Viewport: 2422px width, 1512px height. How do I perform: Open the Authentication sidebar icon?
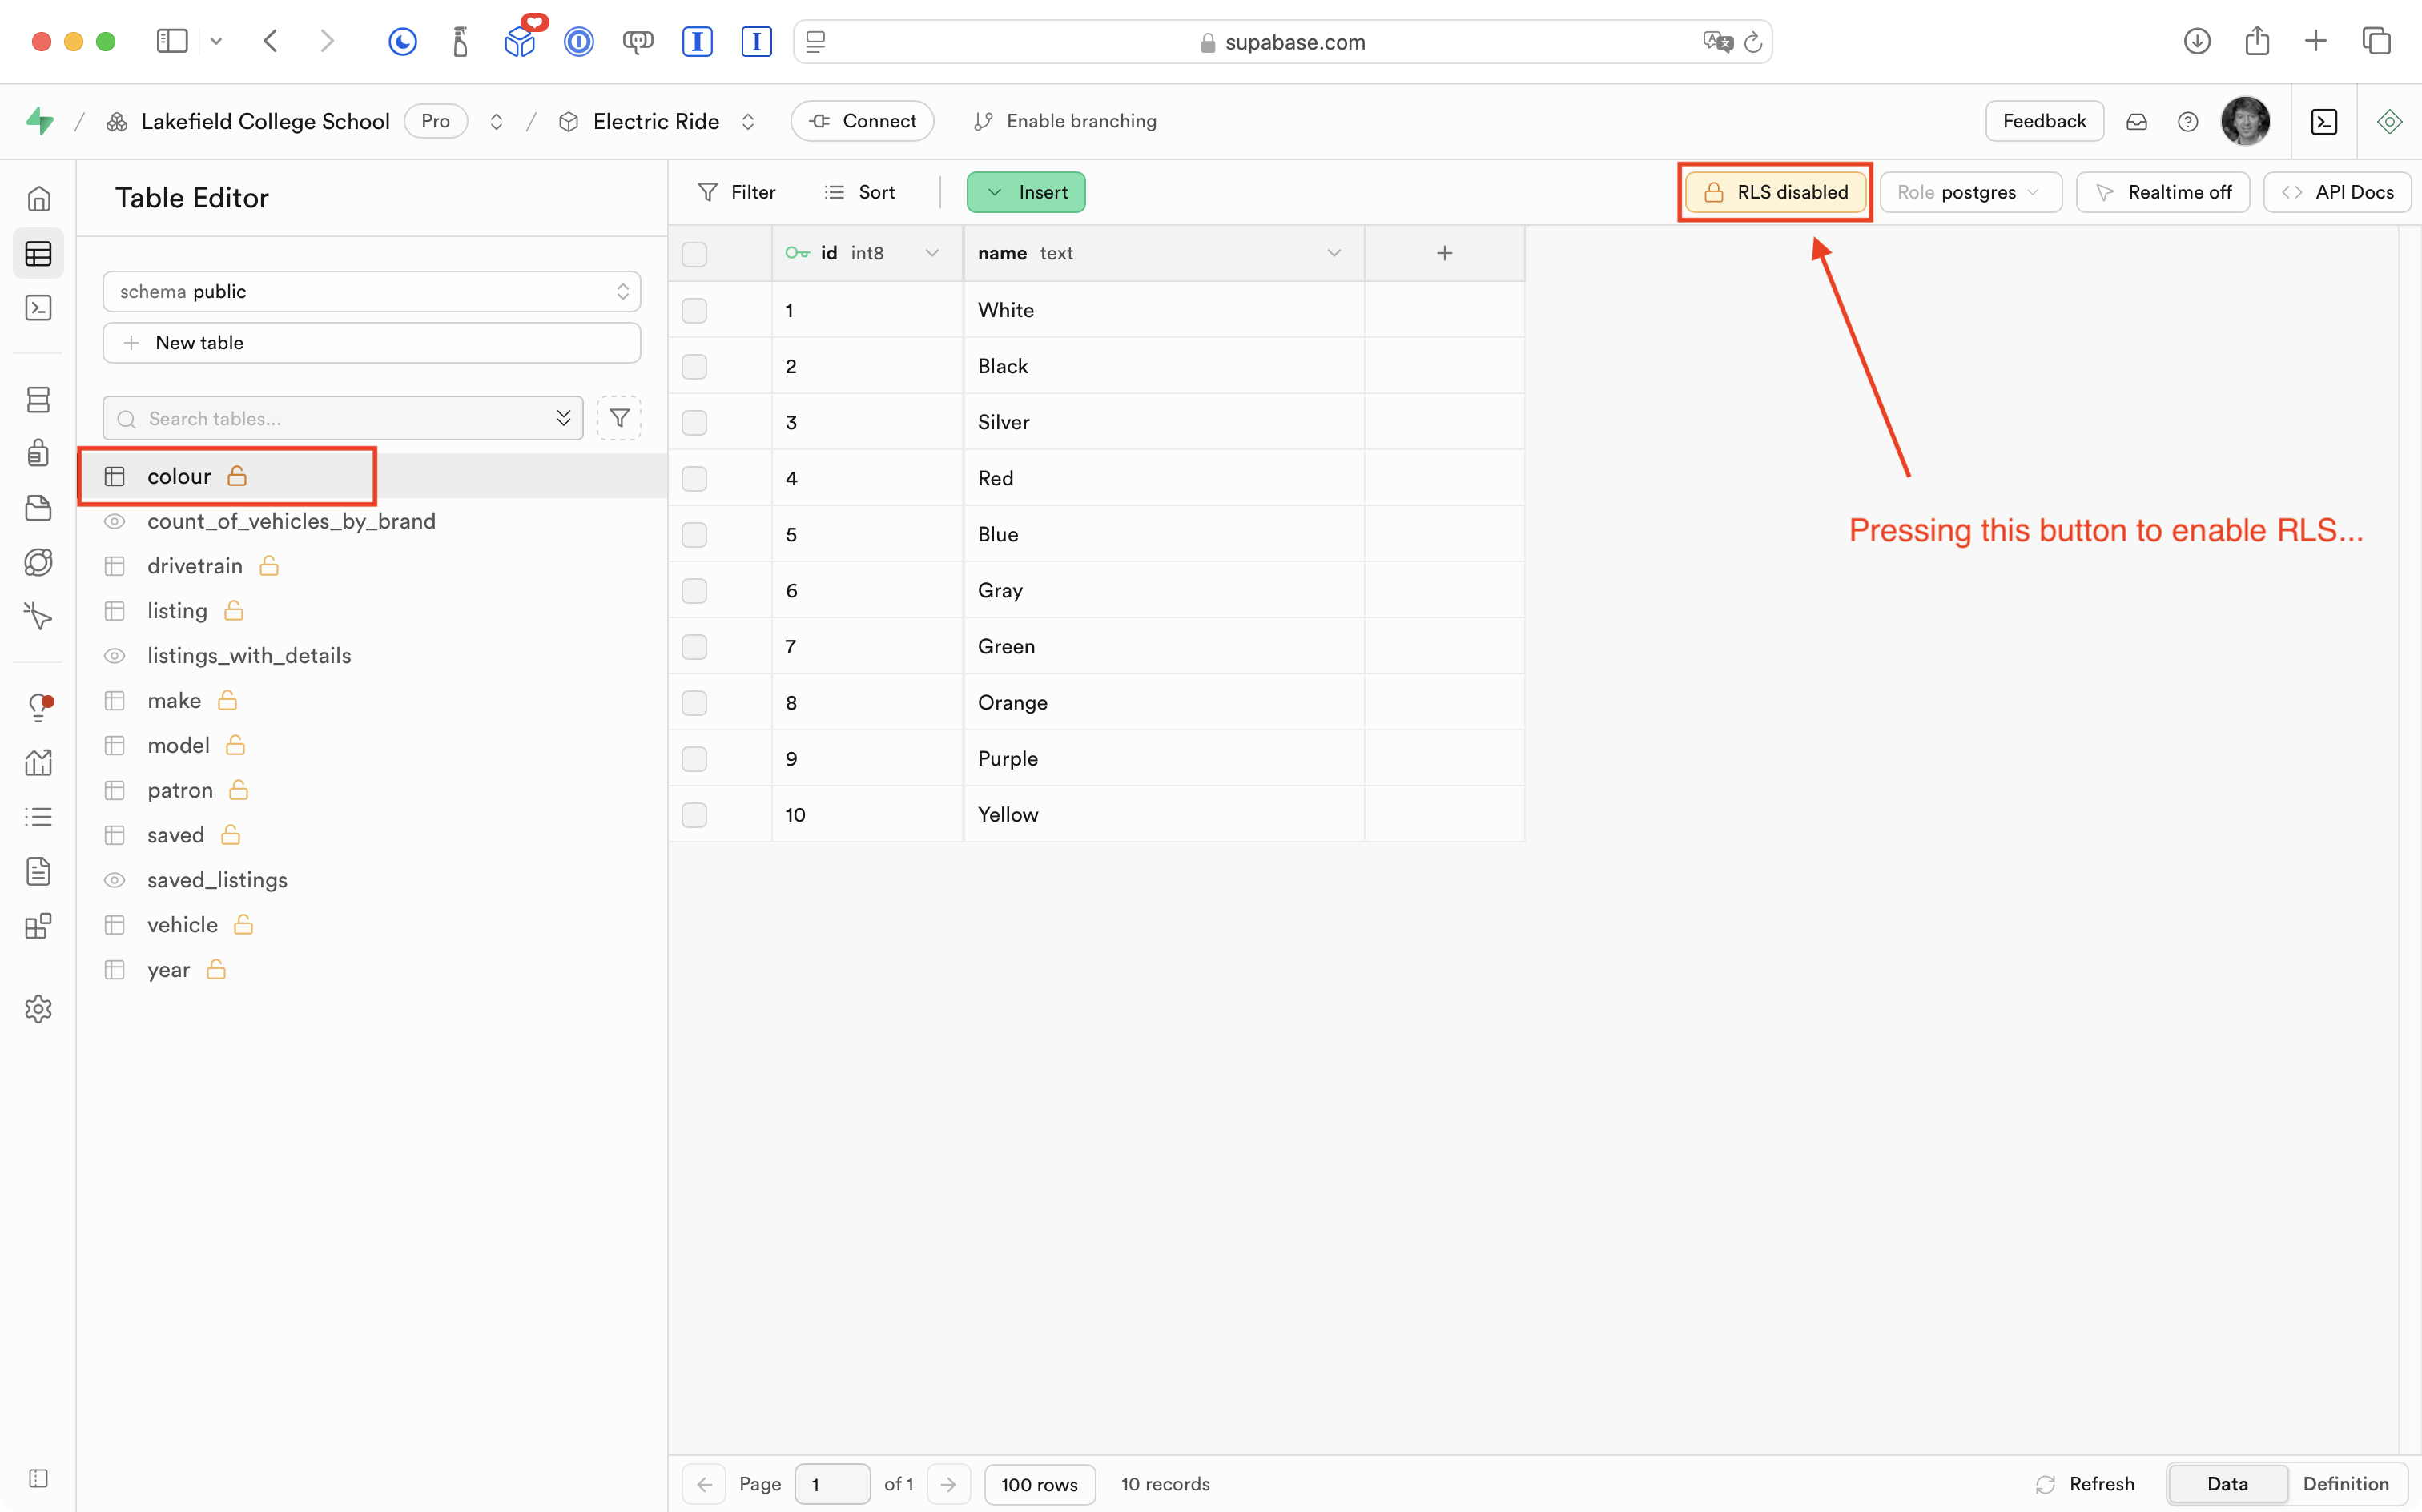tap(38, 453)
